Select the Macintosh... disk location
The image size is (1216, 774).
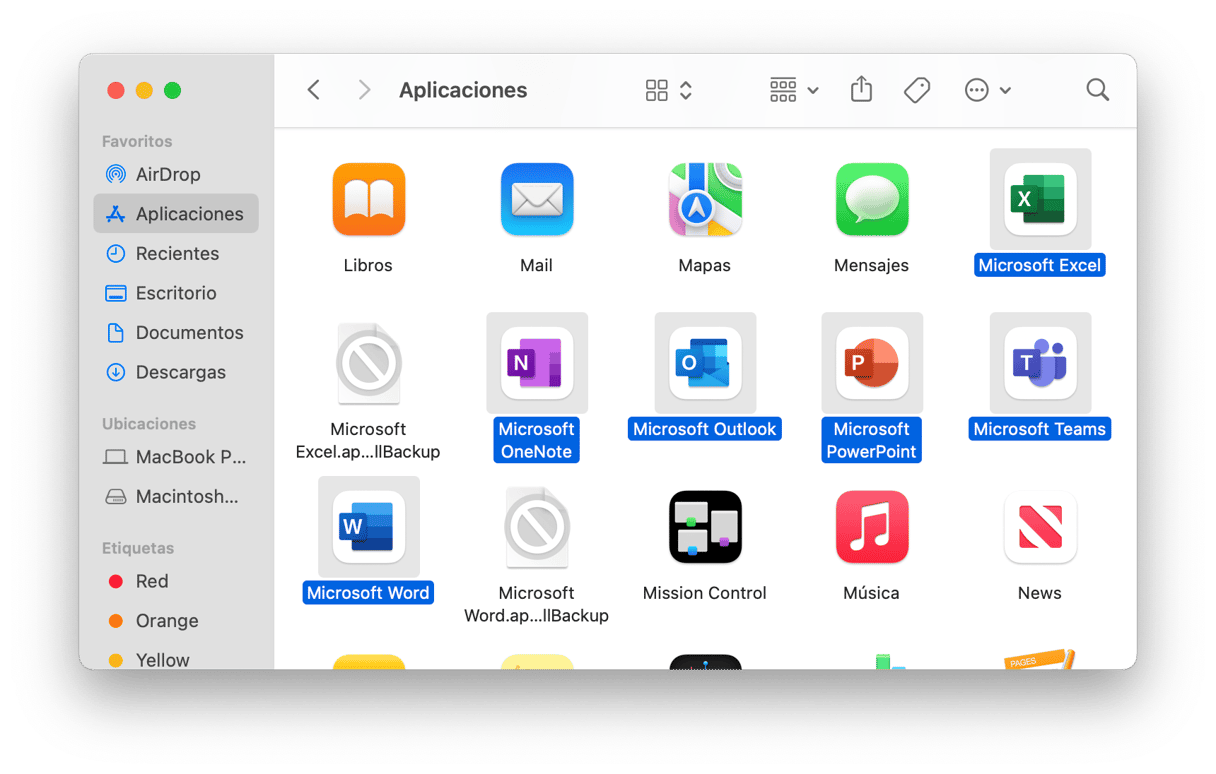pyautogui.click(x=176, y=496)
